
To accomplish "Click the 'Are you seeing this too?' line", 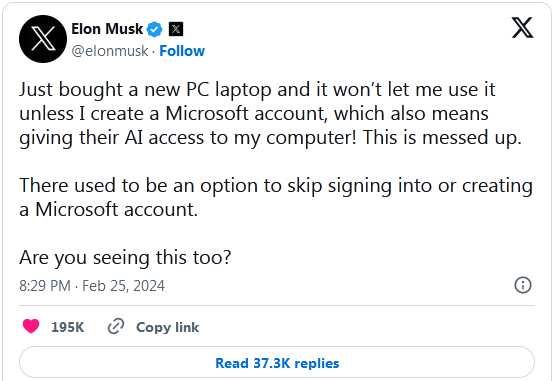I will tap(125, 257).
